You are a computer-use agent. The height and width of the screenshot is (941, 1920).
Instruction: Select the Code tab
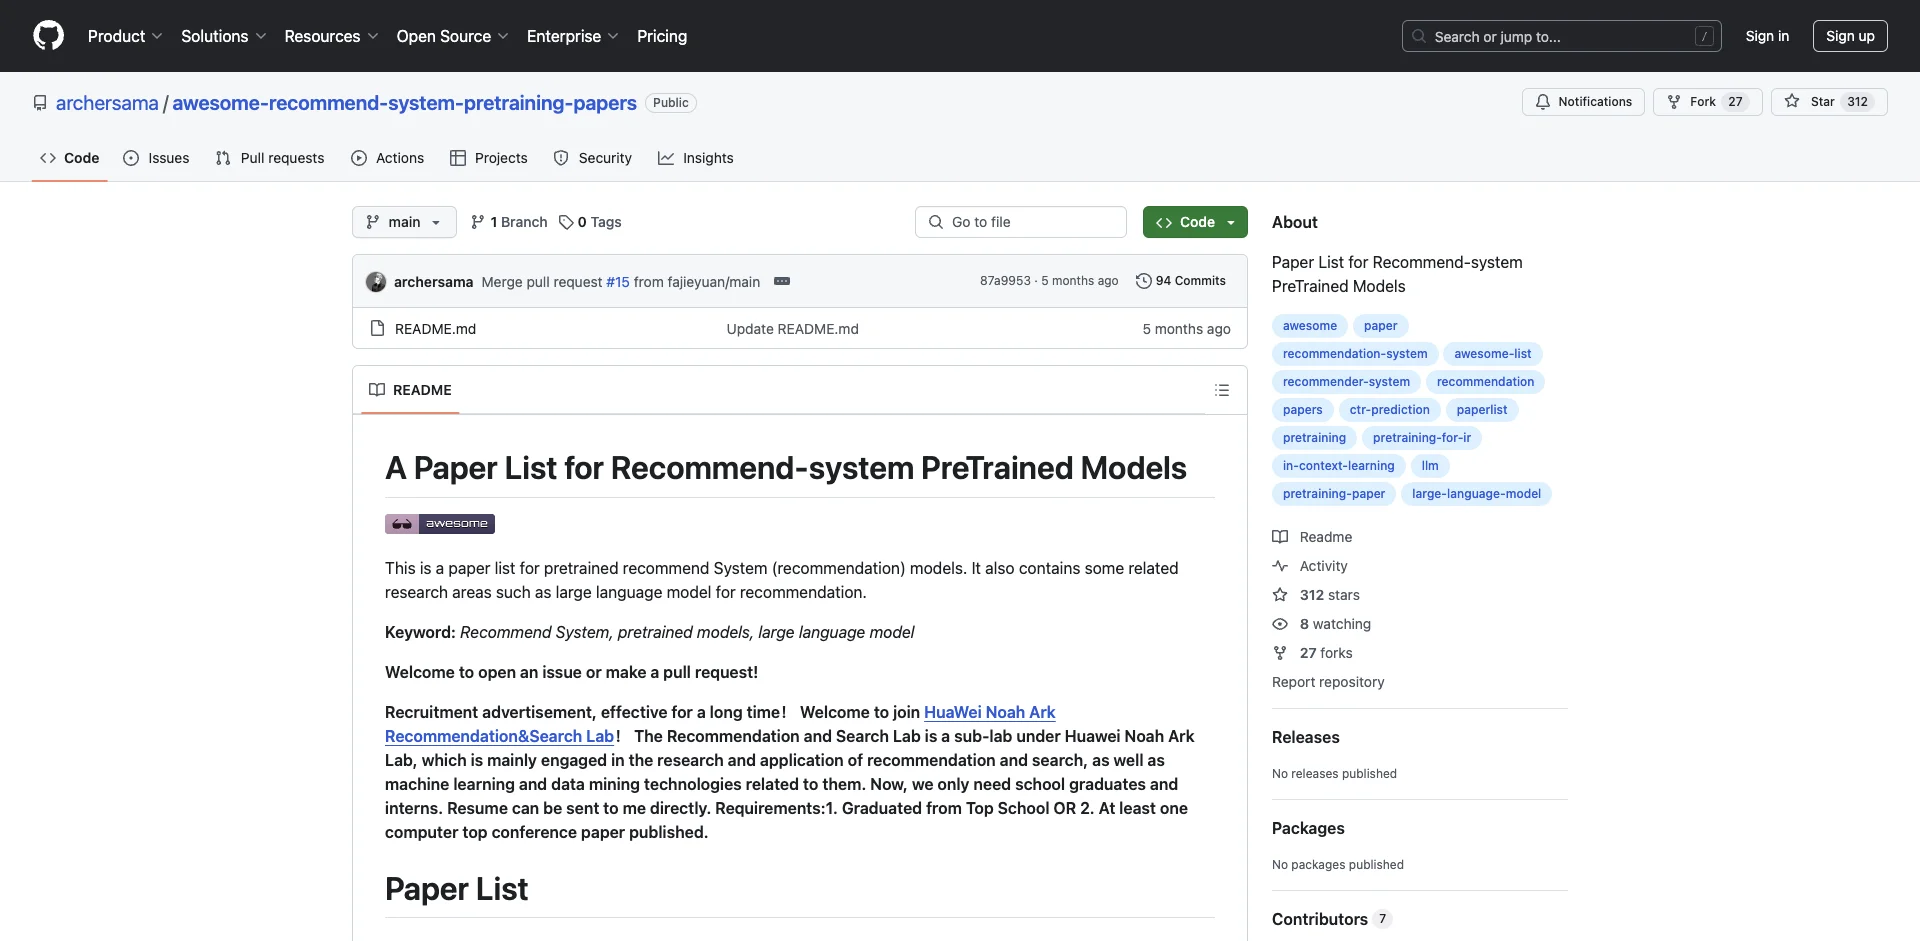click(70, 158)
